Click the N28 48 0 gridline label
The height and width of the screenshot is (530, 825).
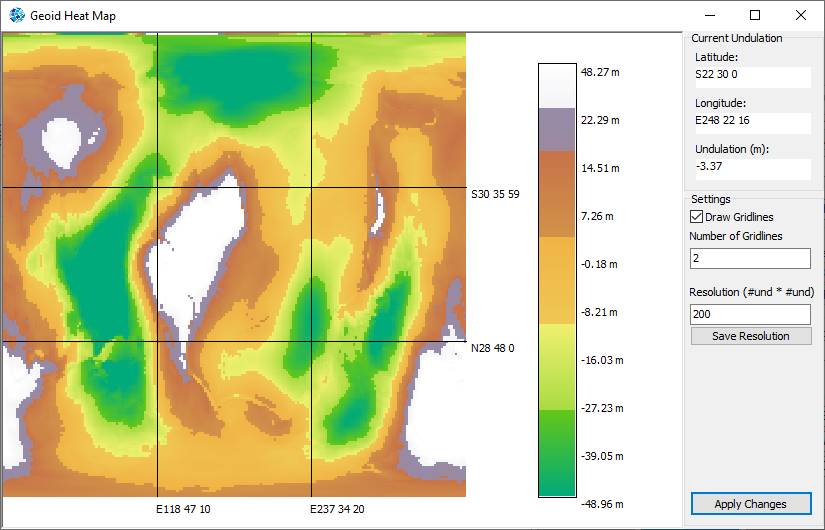click(x=492, y=348)
